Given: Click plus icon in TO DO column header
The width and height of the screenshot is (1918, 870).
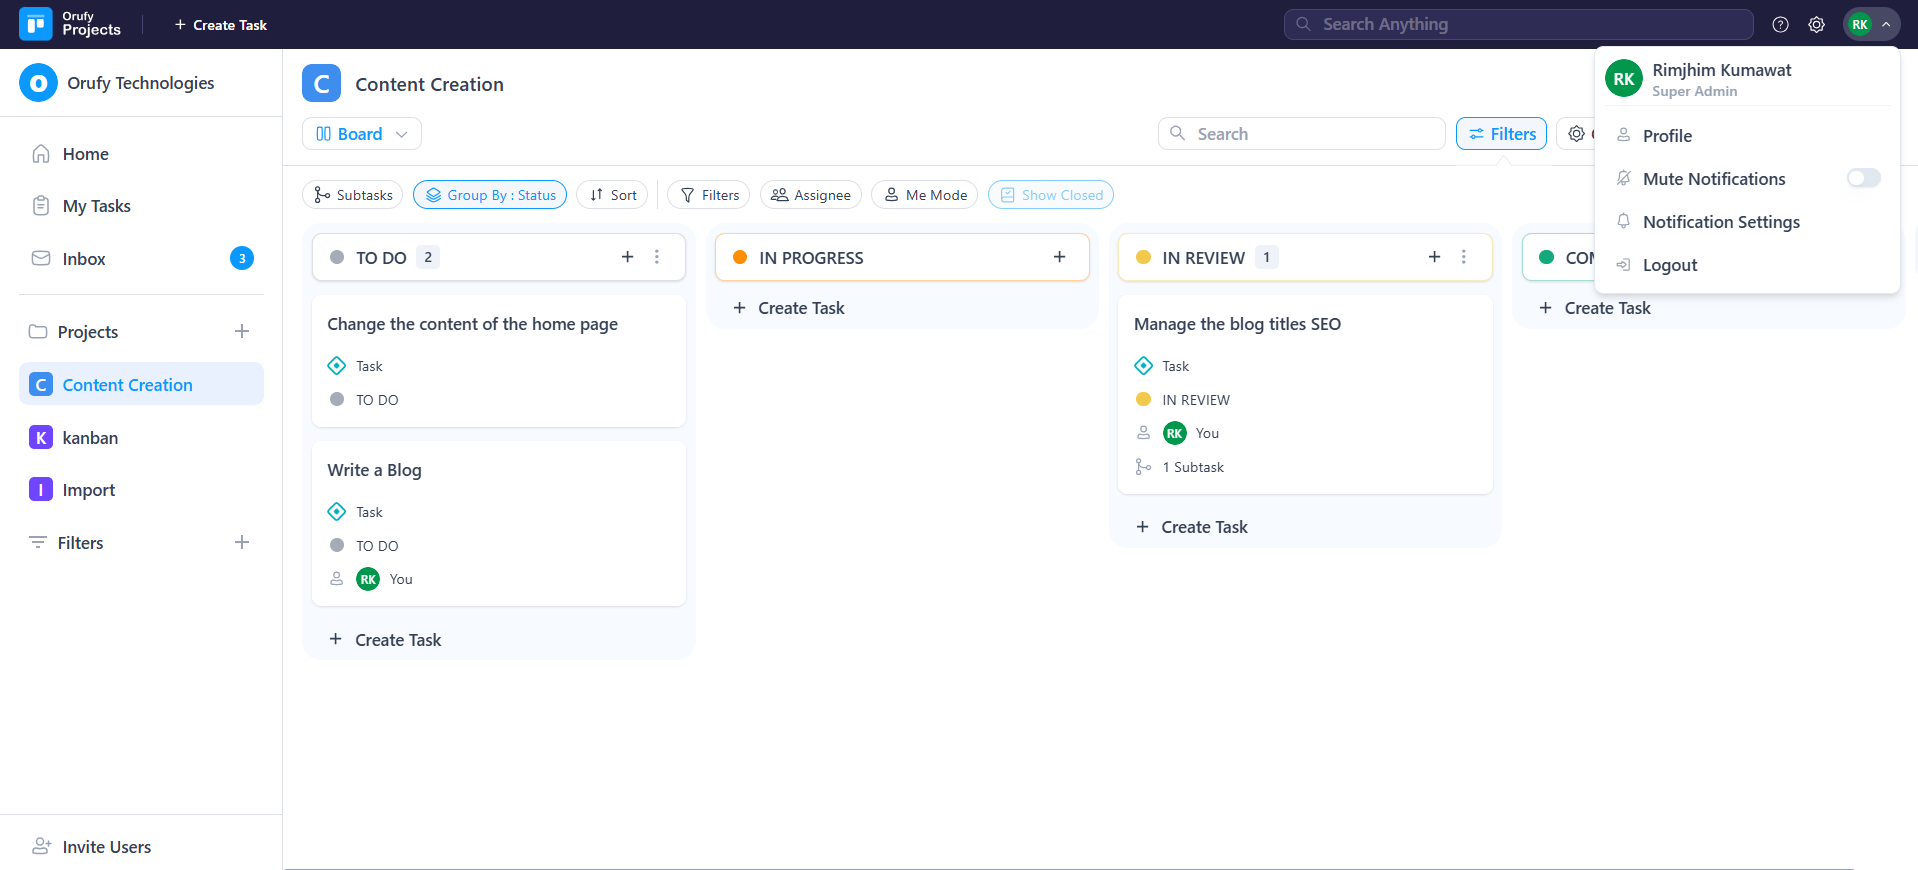Looking at the screenshot, I should tap(627, 257).
